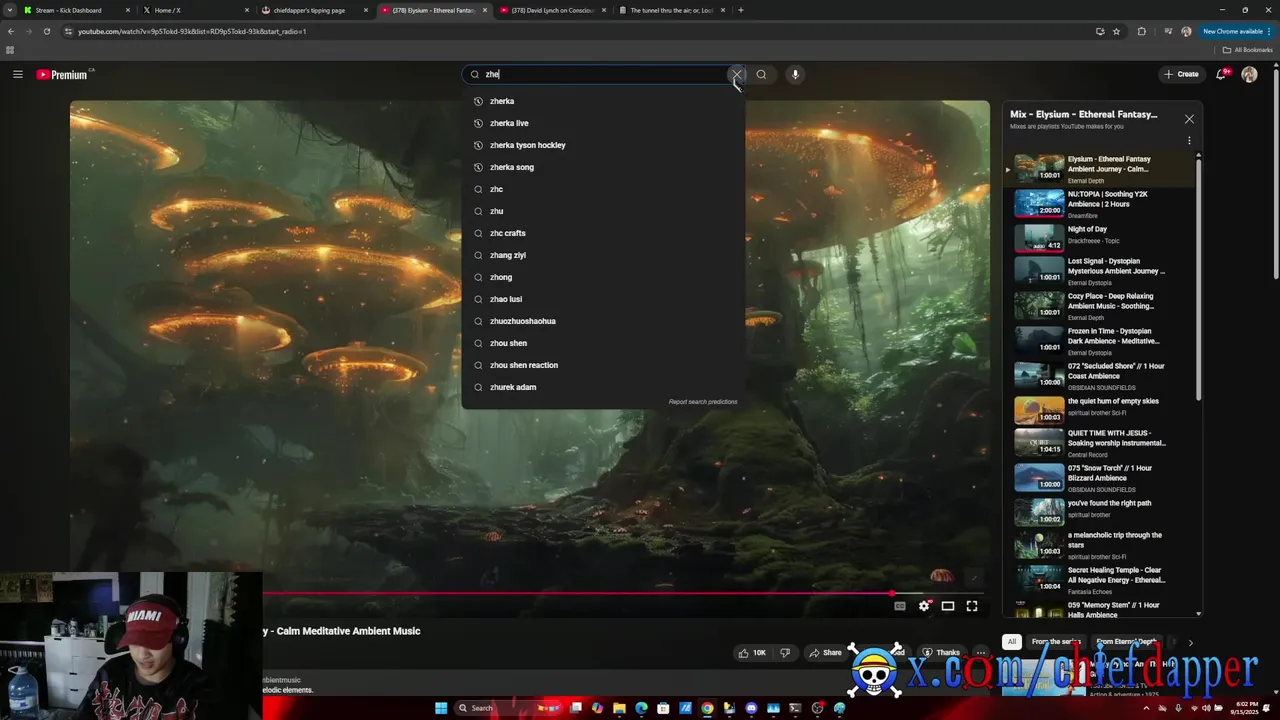Play 'Night of Day' playlist thumbnail

1039,238
